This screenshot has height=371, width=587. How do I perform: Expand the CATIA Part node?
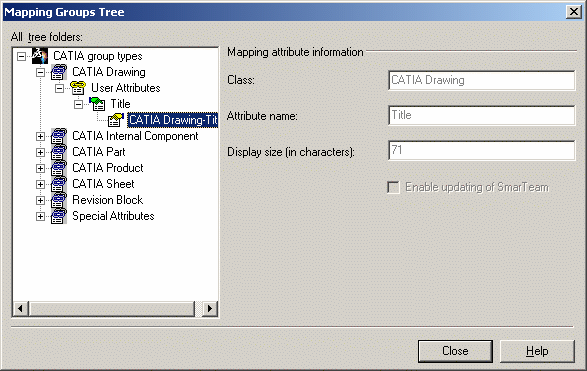click(x=40, y=152)
